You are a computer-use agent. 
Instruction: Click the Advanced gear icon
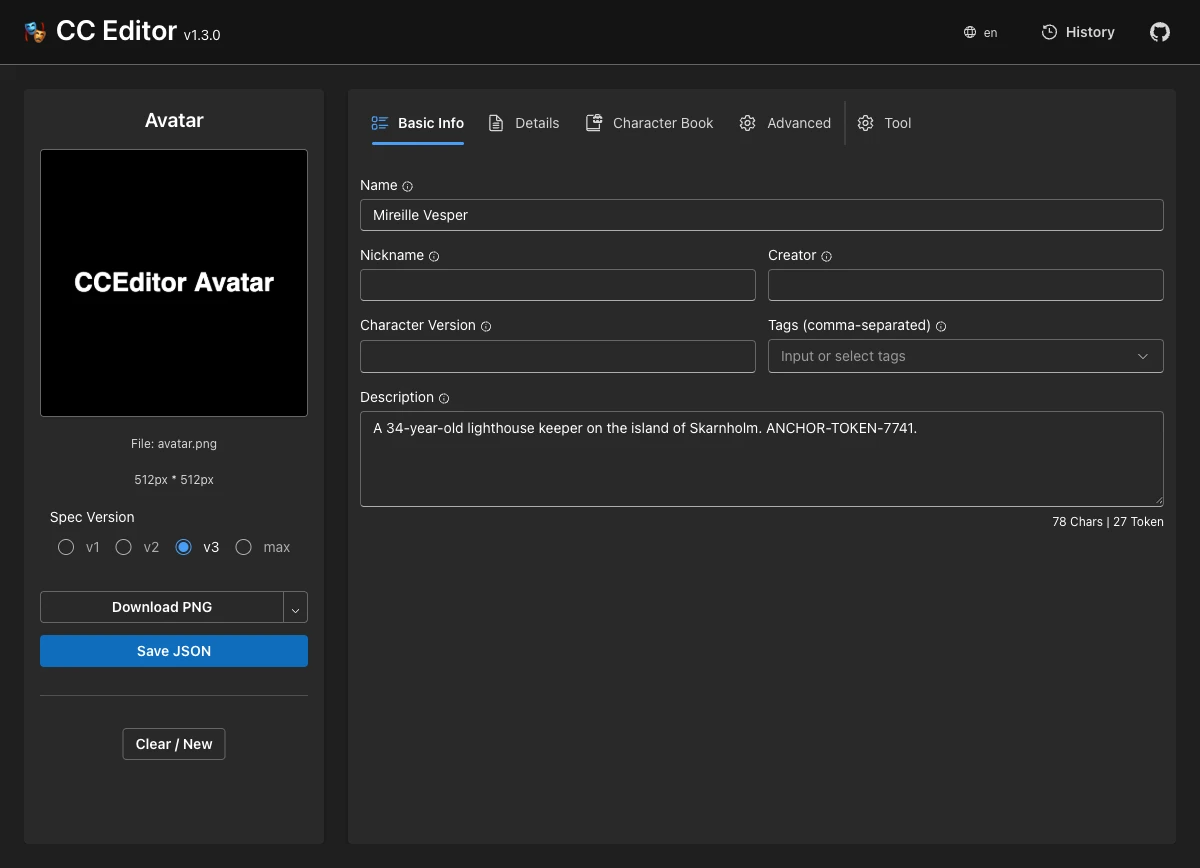pos(747,123)
